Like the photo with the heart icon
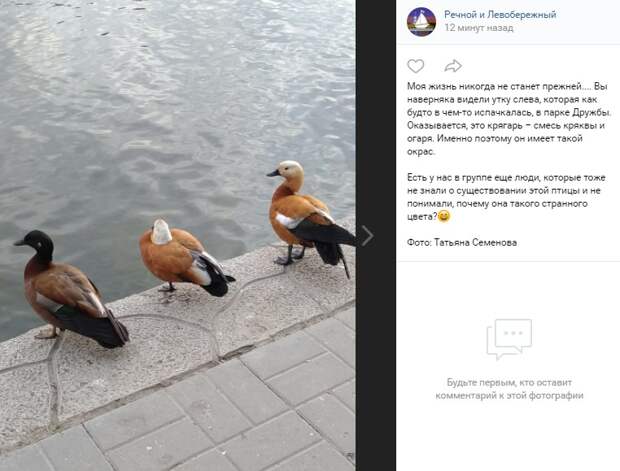This screenshot has width=620, height=471. click(416, 66)
